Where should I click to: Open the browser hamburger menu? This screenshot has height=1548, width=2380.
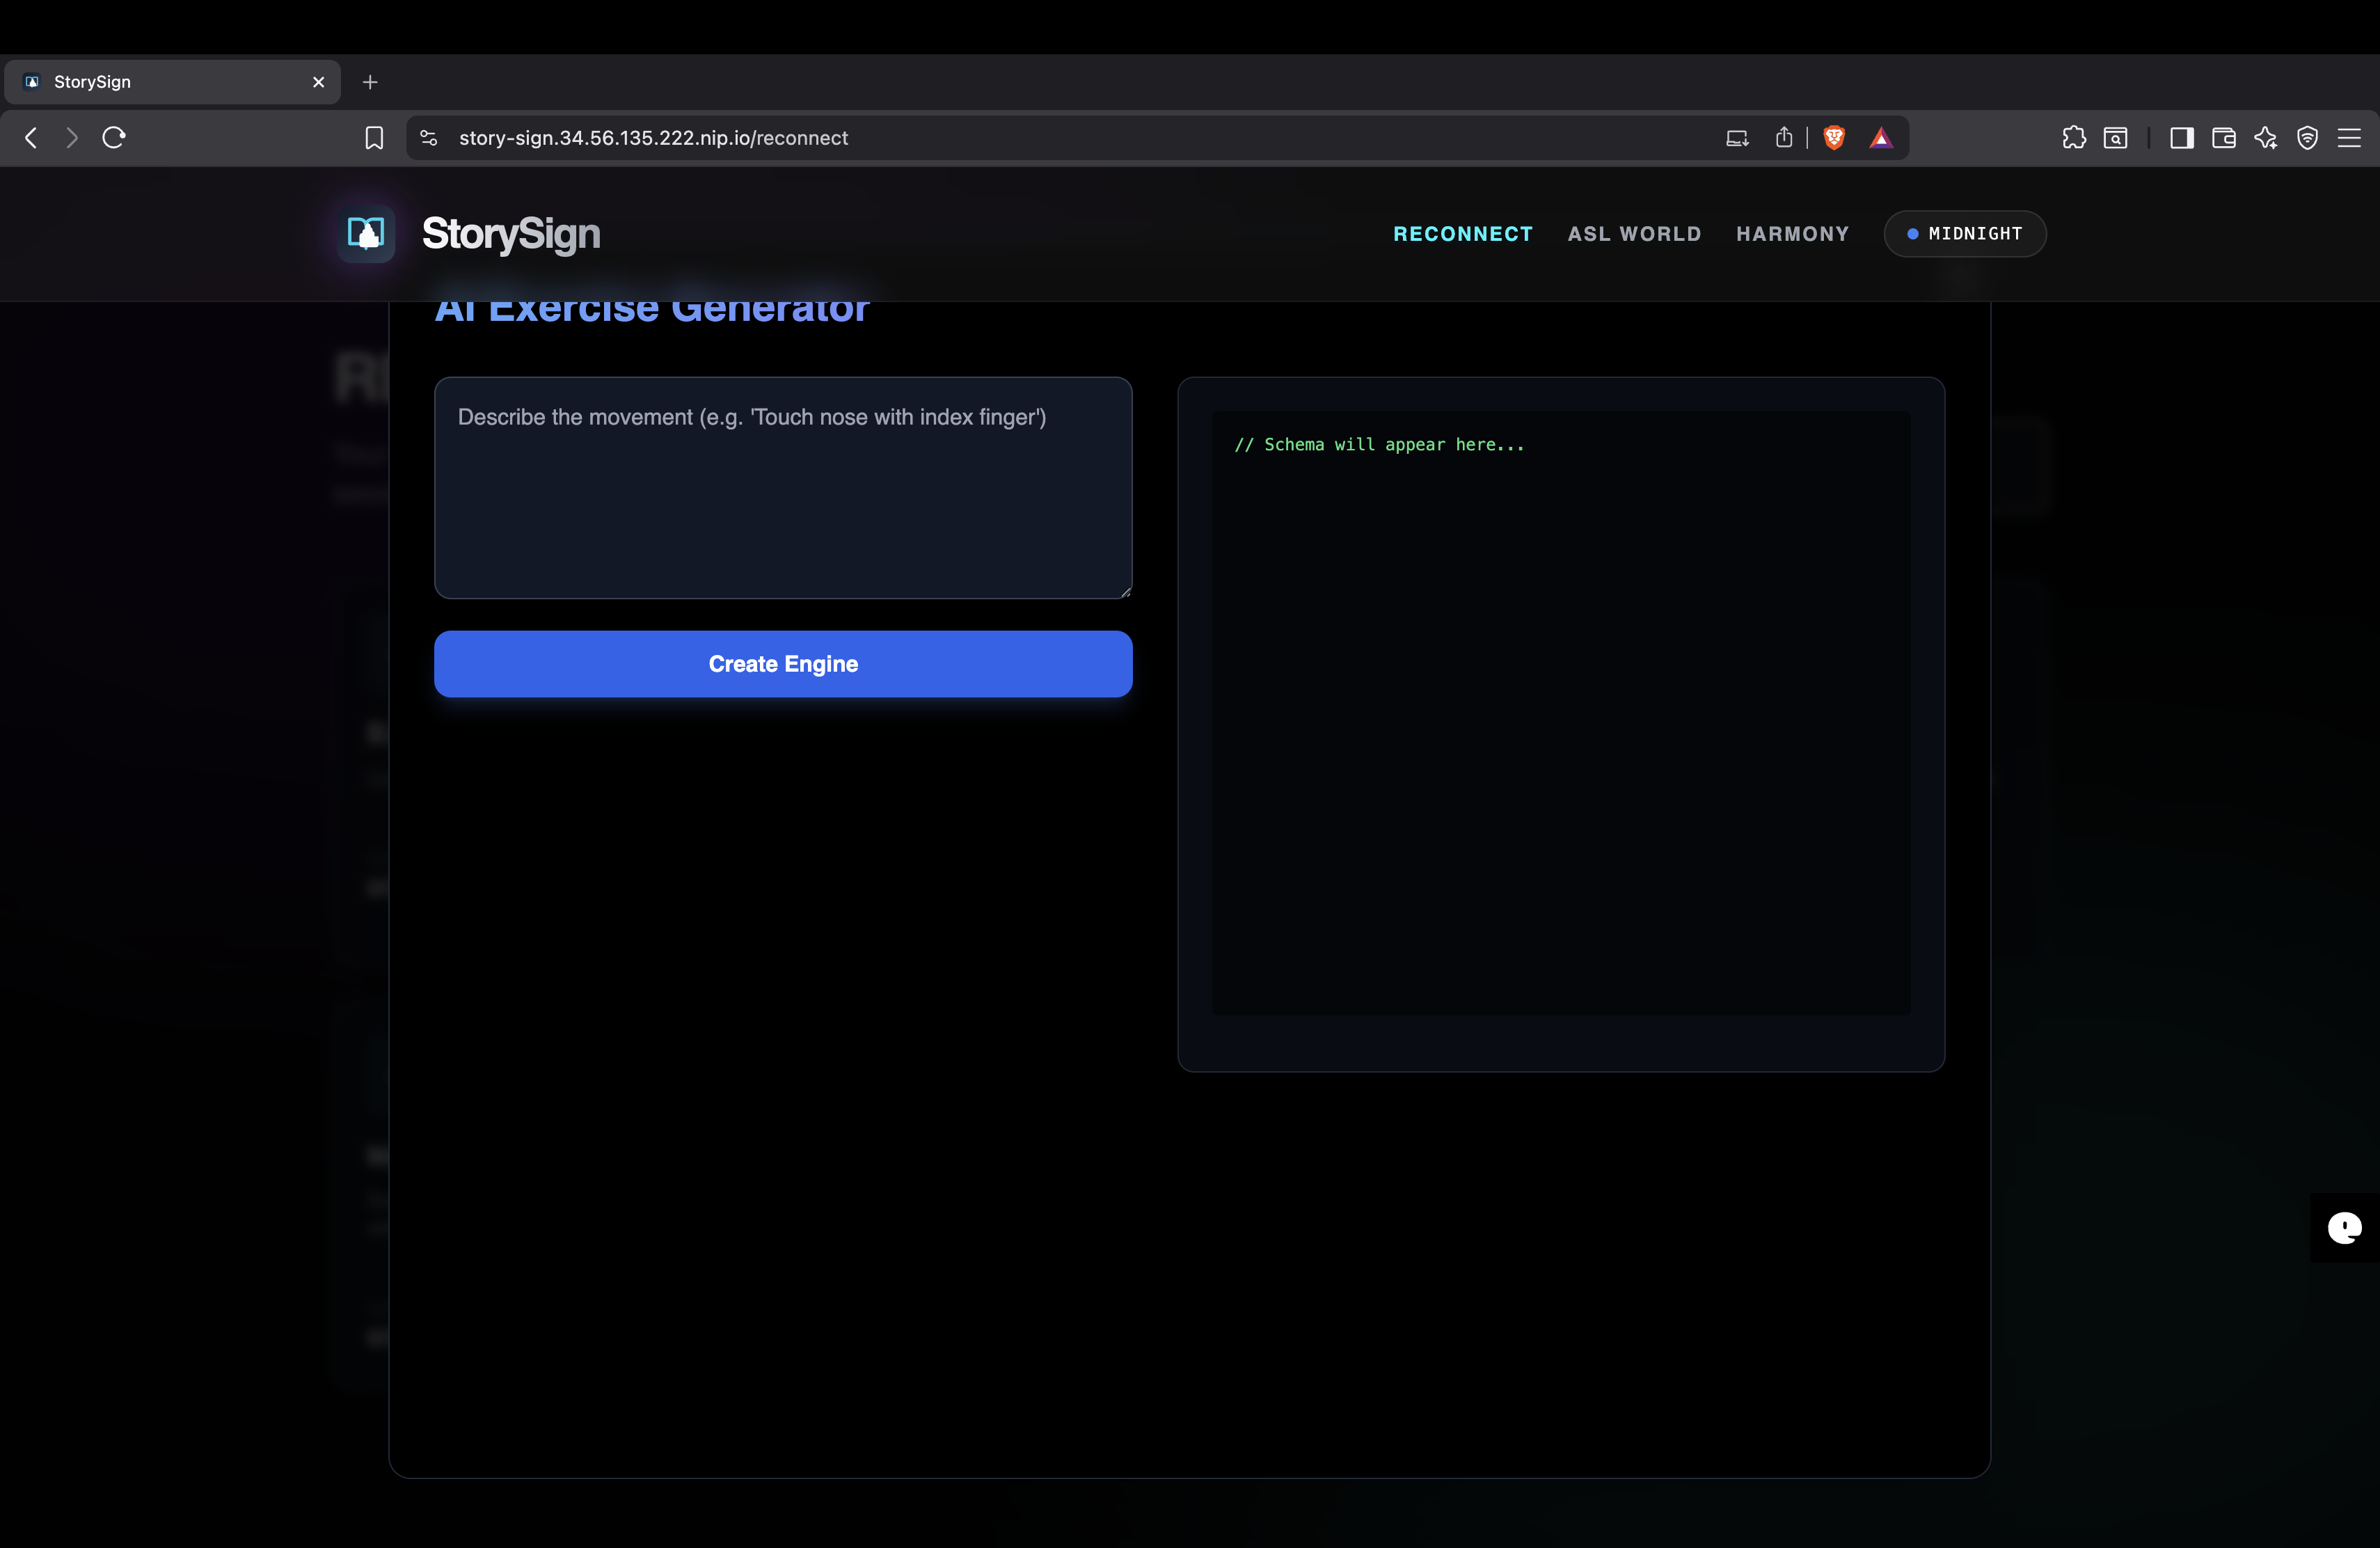[2349, 138]
